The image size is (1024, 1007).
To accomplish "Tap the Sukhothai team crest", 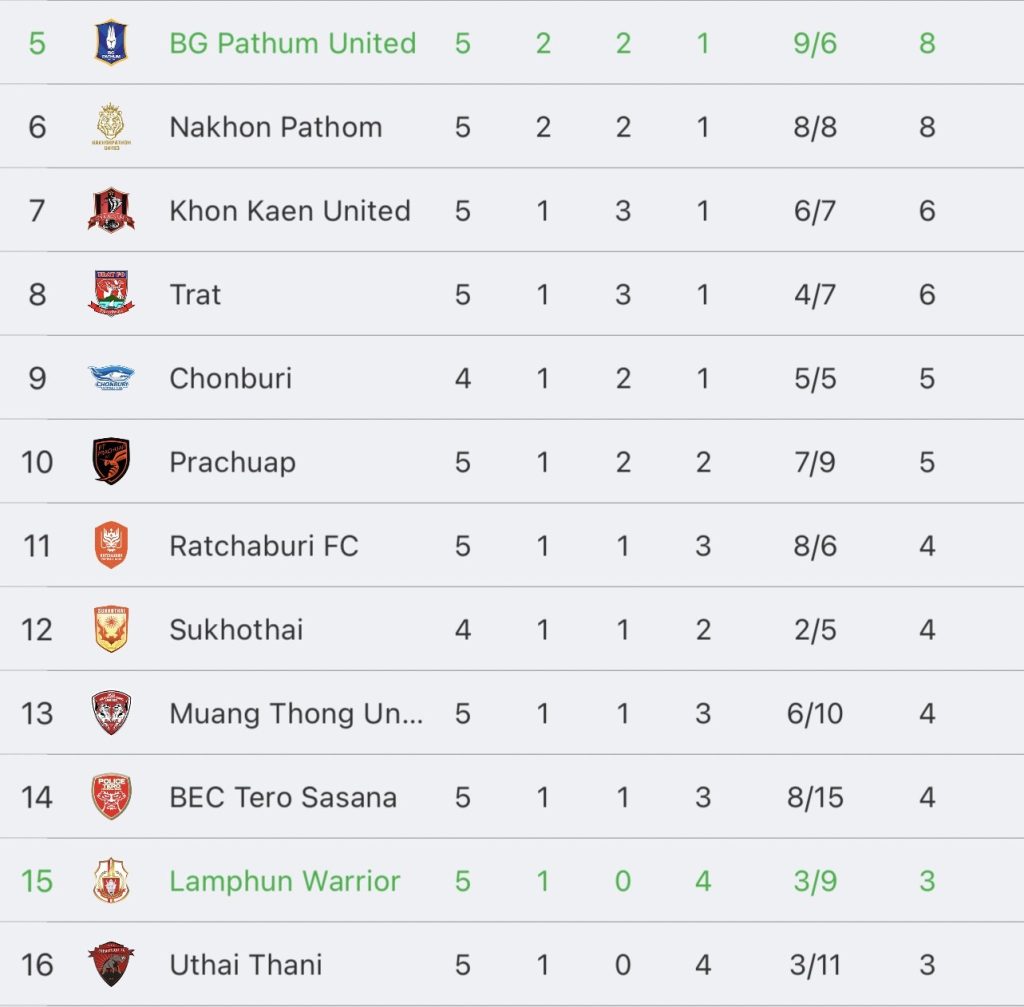I will pos(111,629).
